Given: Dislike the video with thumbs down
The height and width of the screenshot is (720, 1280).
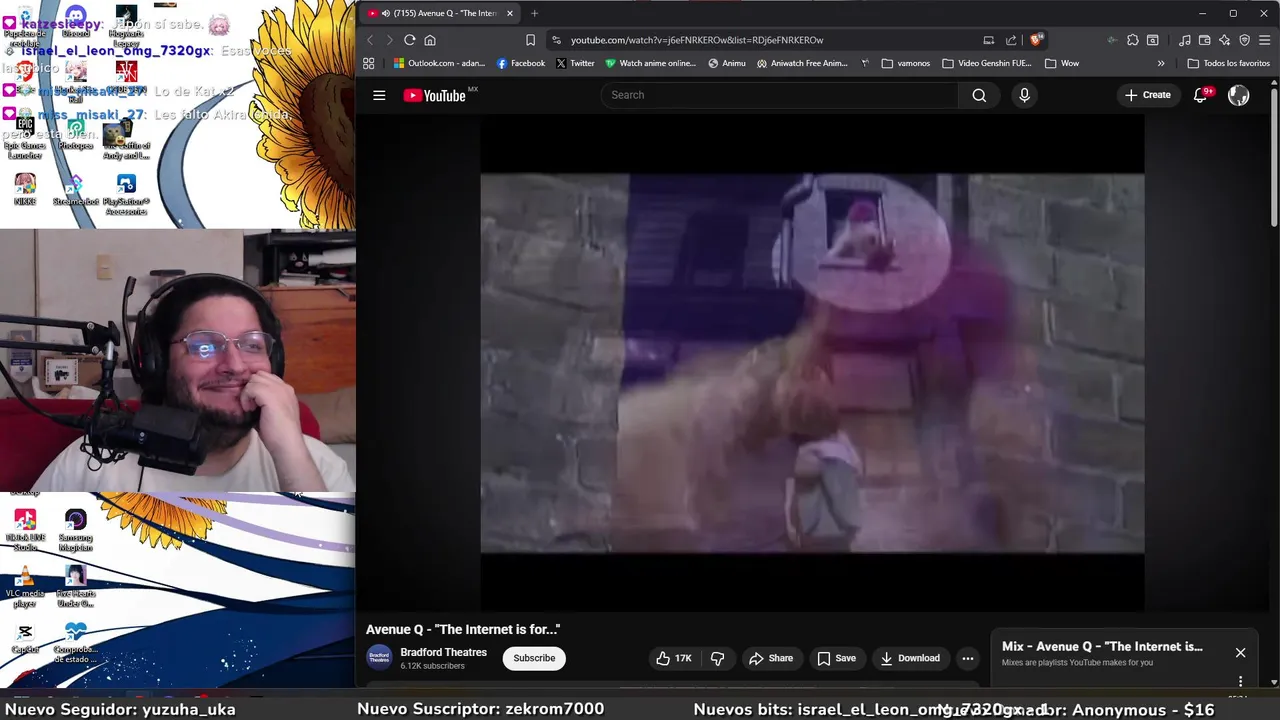Looking at the screenshot, I should (717, 658).
